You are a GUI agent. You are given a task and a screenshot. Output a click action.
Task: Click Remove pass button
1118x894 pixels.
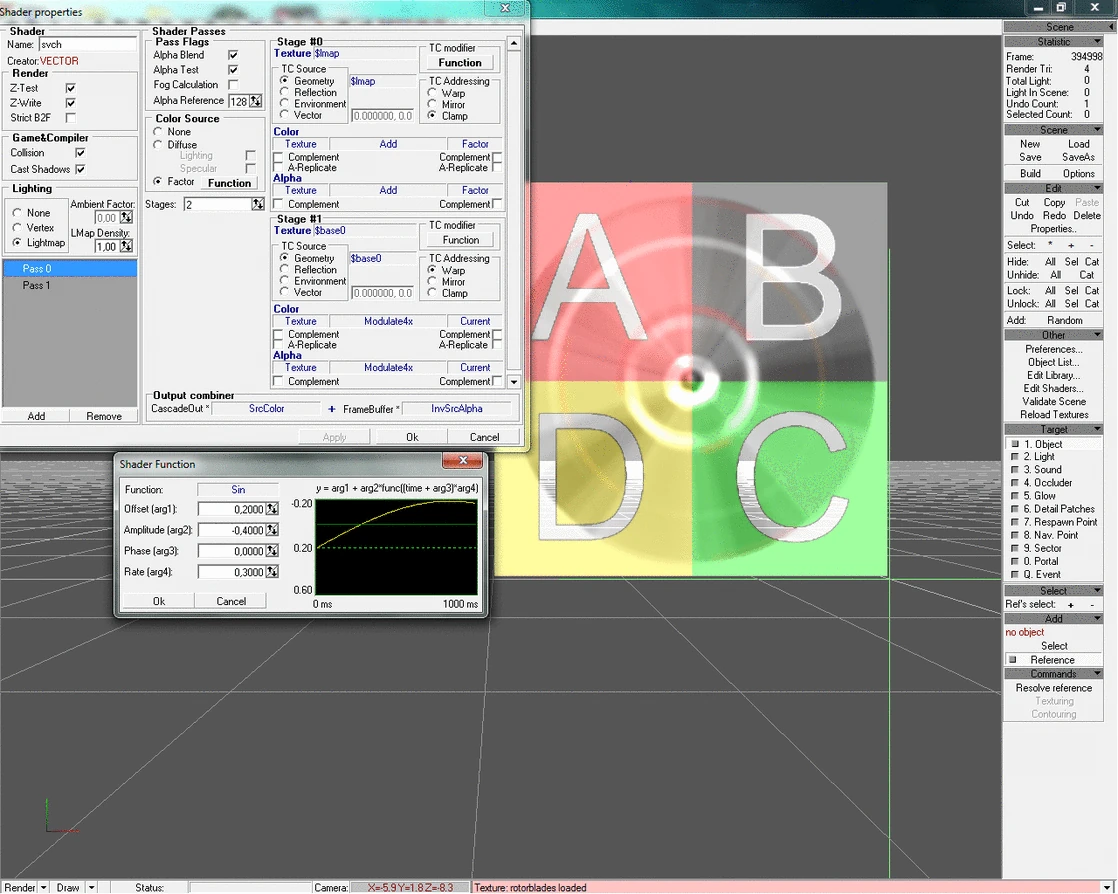coord(104,416)
